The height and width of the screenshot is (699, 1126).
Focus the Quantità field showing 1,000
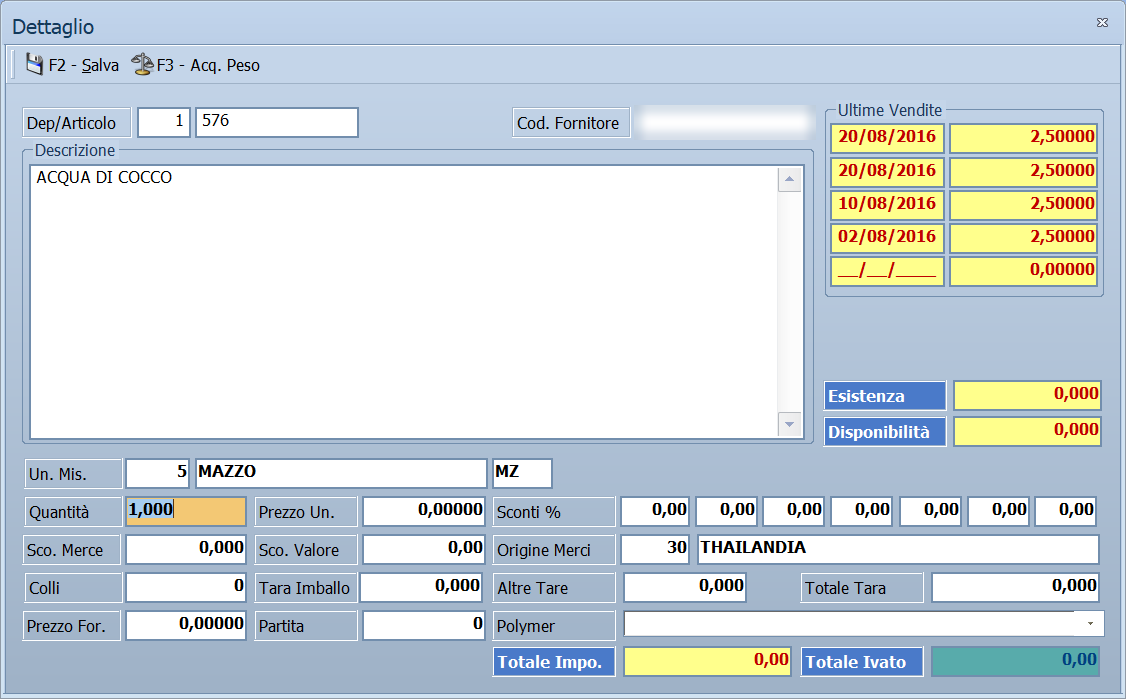(x=186, y=511)
